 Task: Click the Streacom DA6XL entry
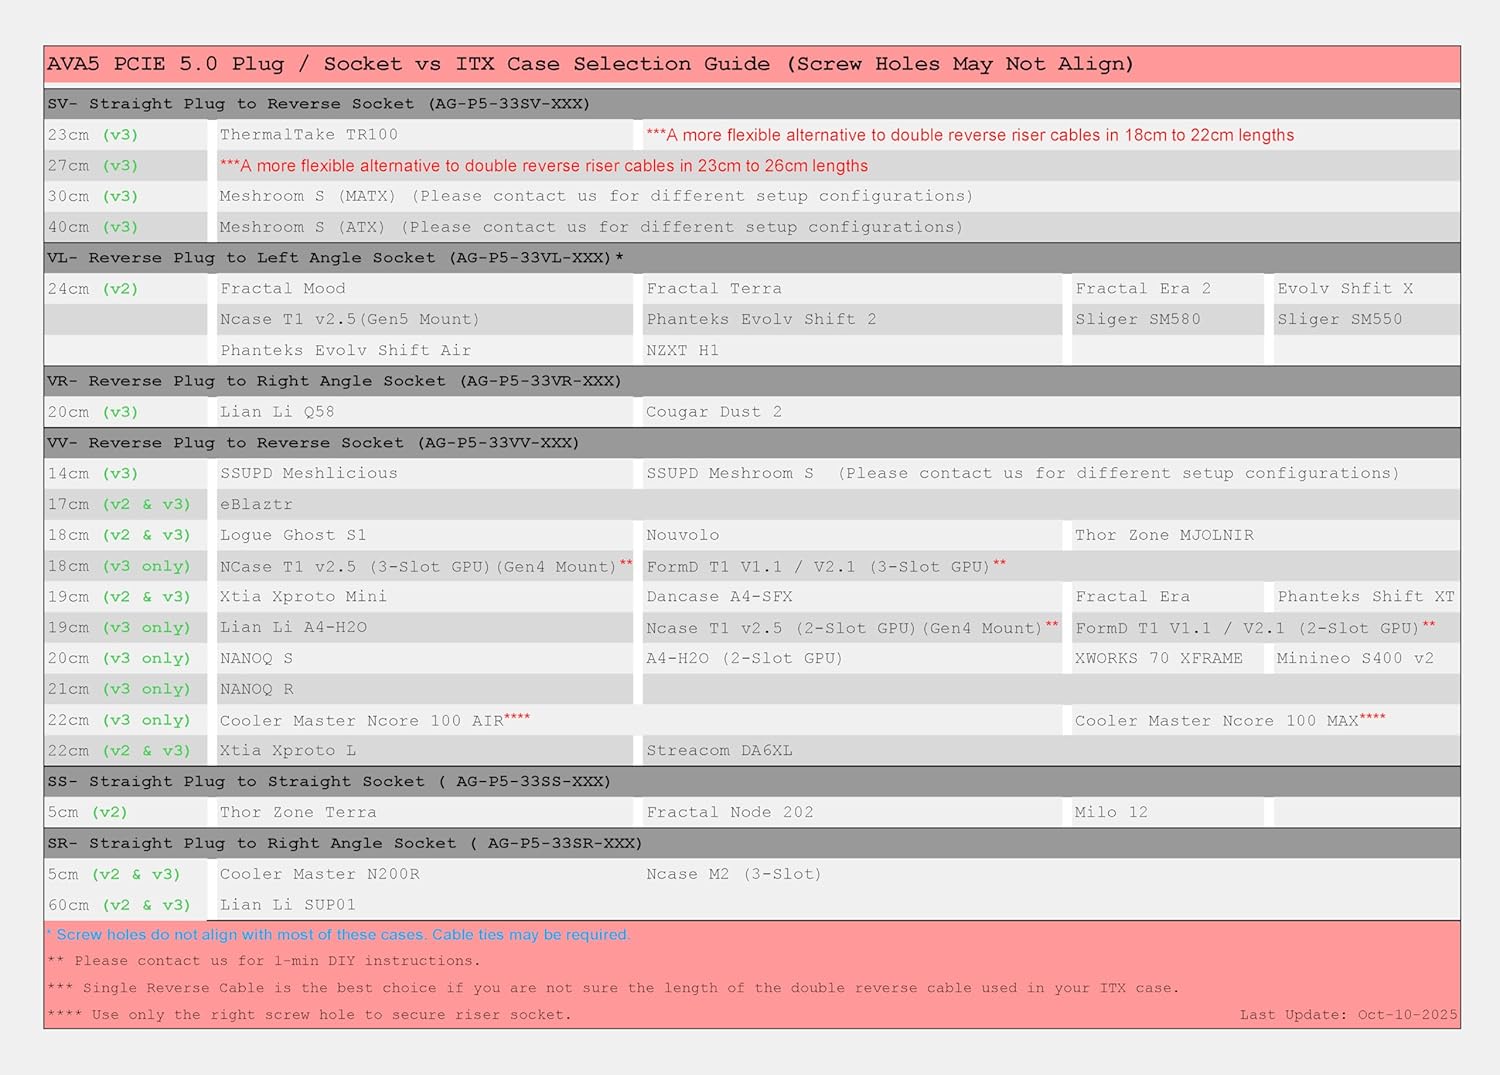(x=719, y=751)
